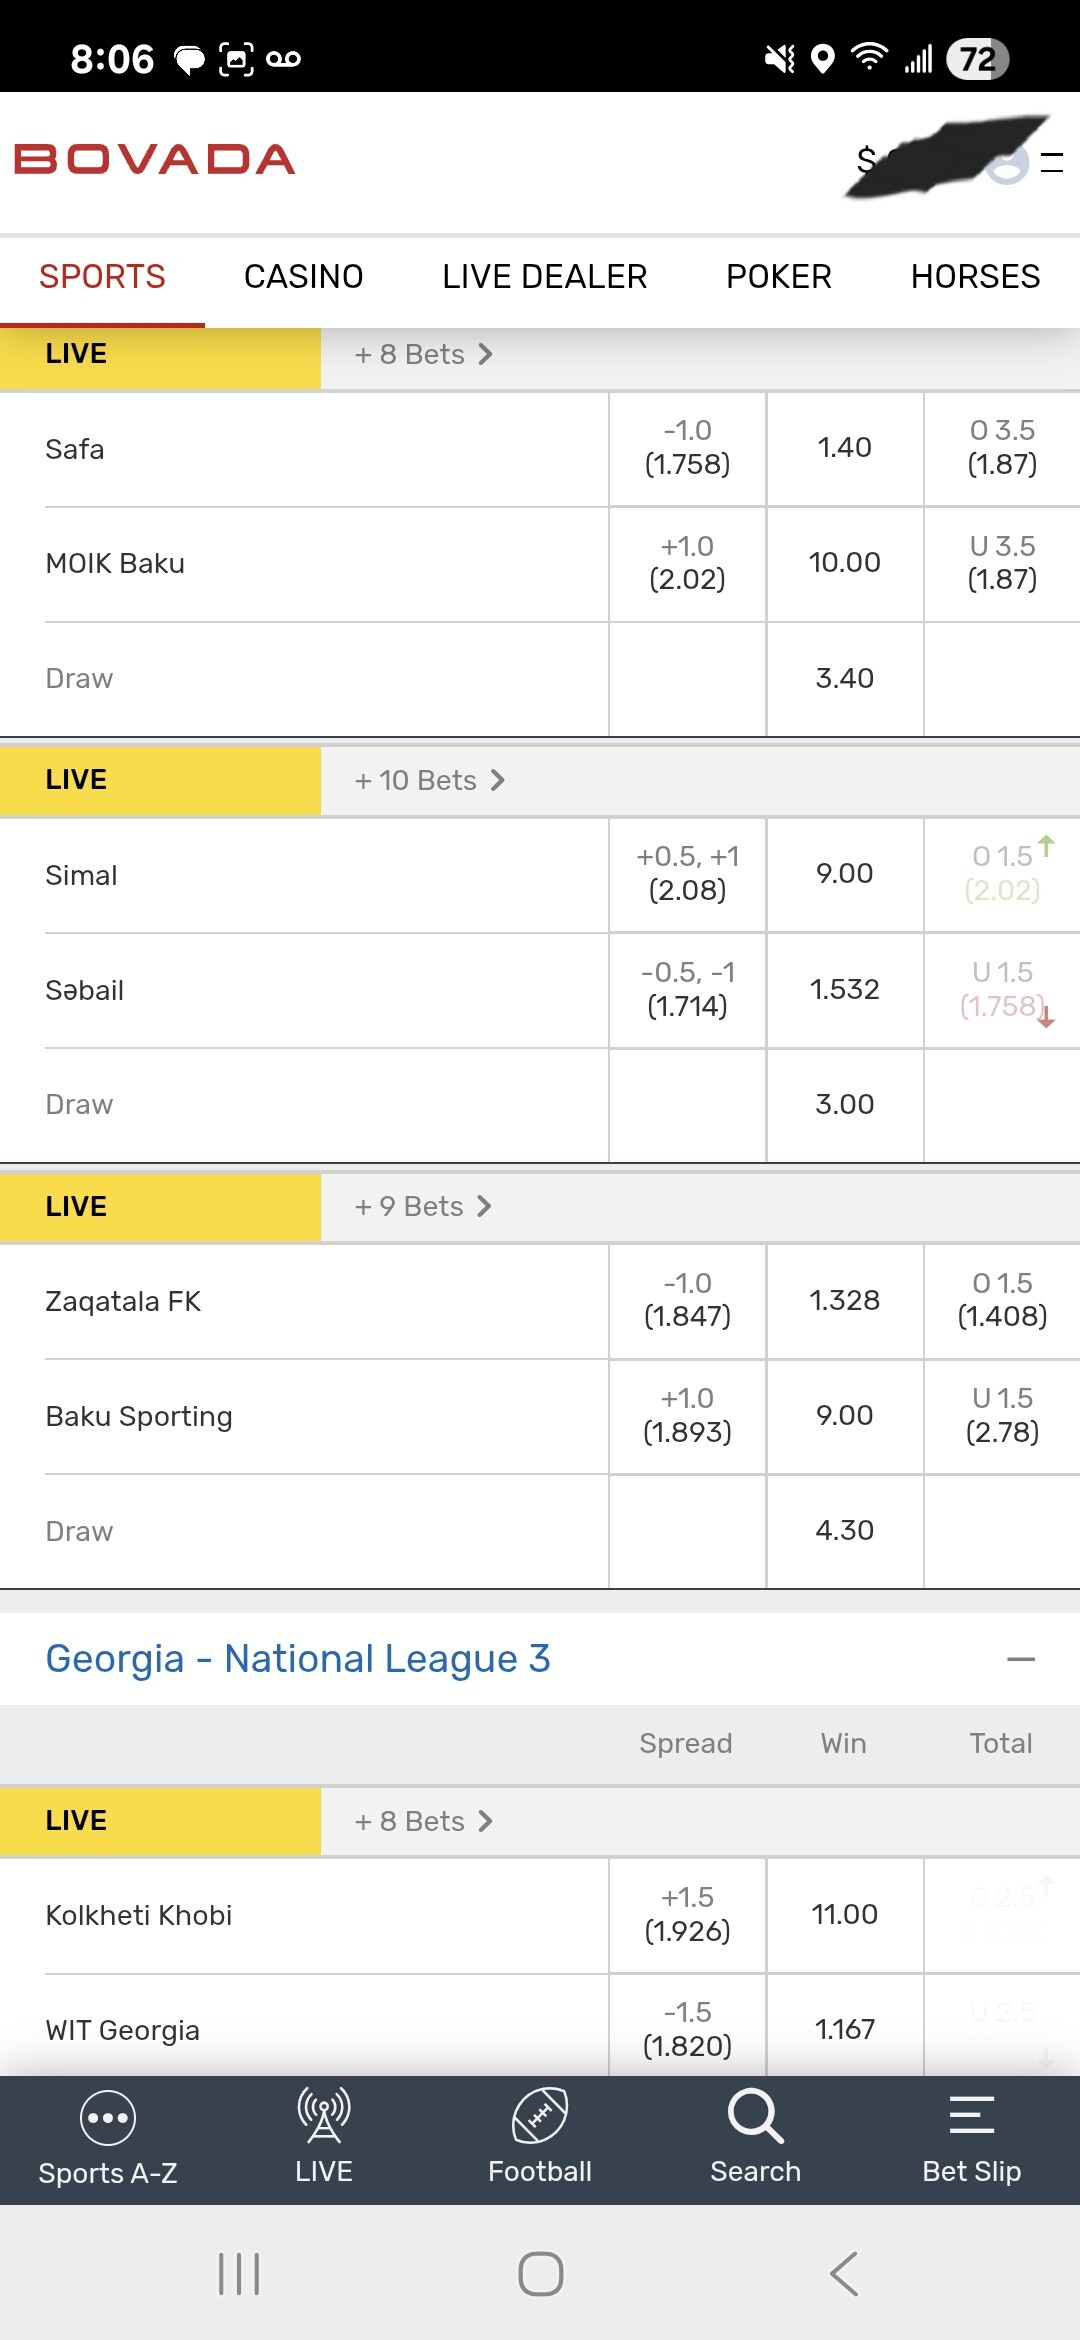Select Safa win odds 1.40
Screen dimensions: 1080x2340
(x=844, y=448)
